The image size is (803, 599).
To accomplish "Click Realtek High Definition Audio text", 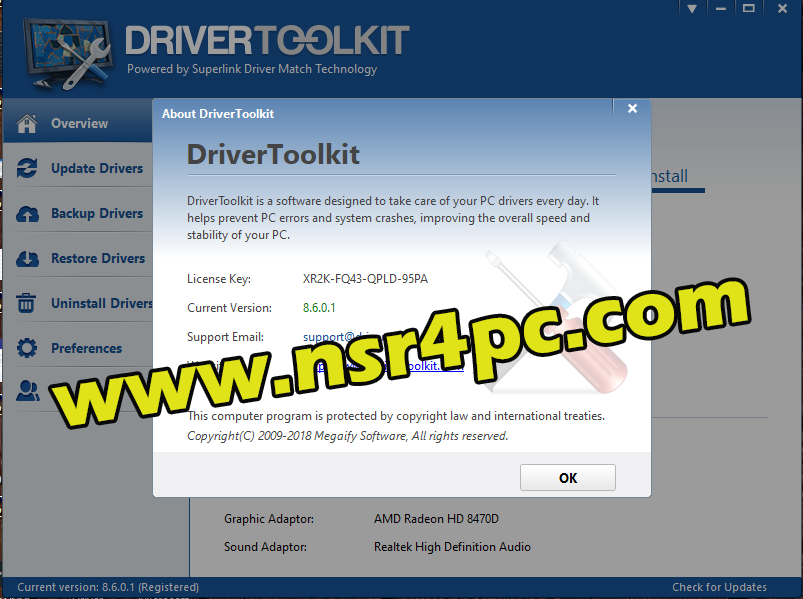I will coord(452,547).
